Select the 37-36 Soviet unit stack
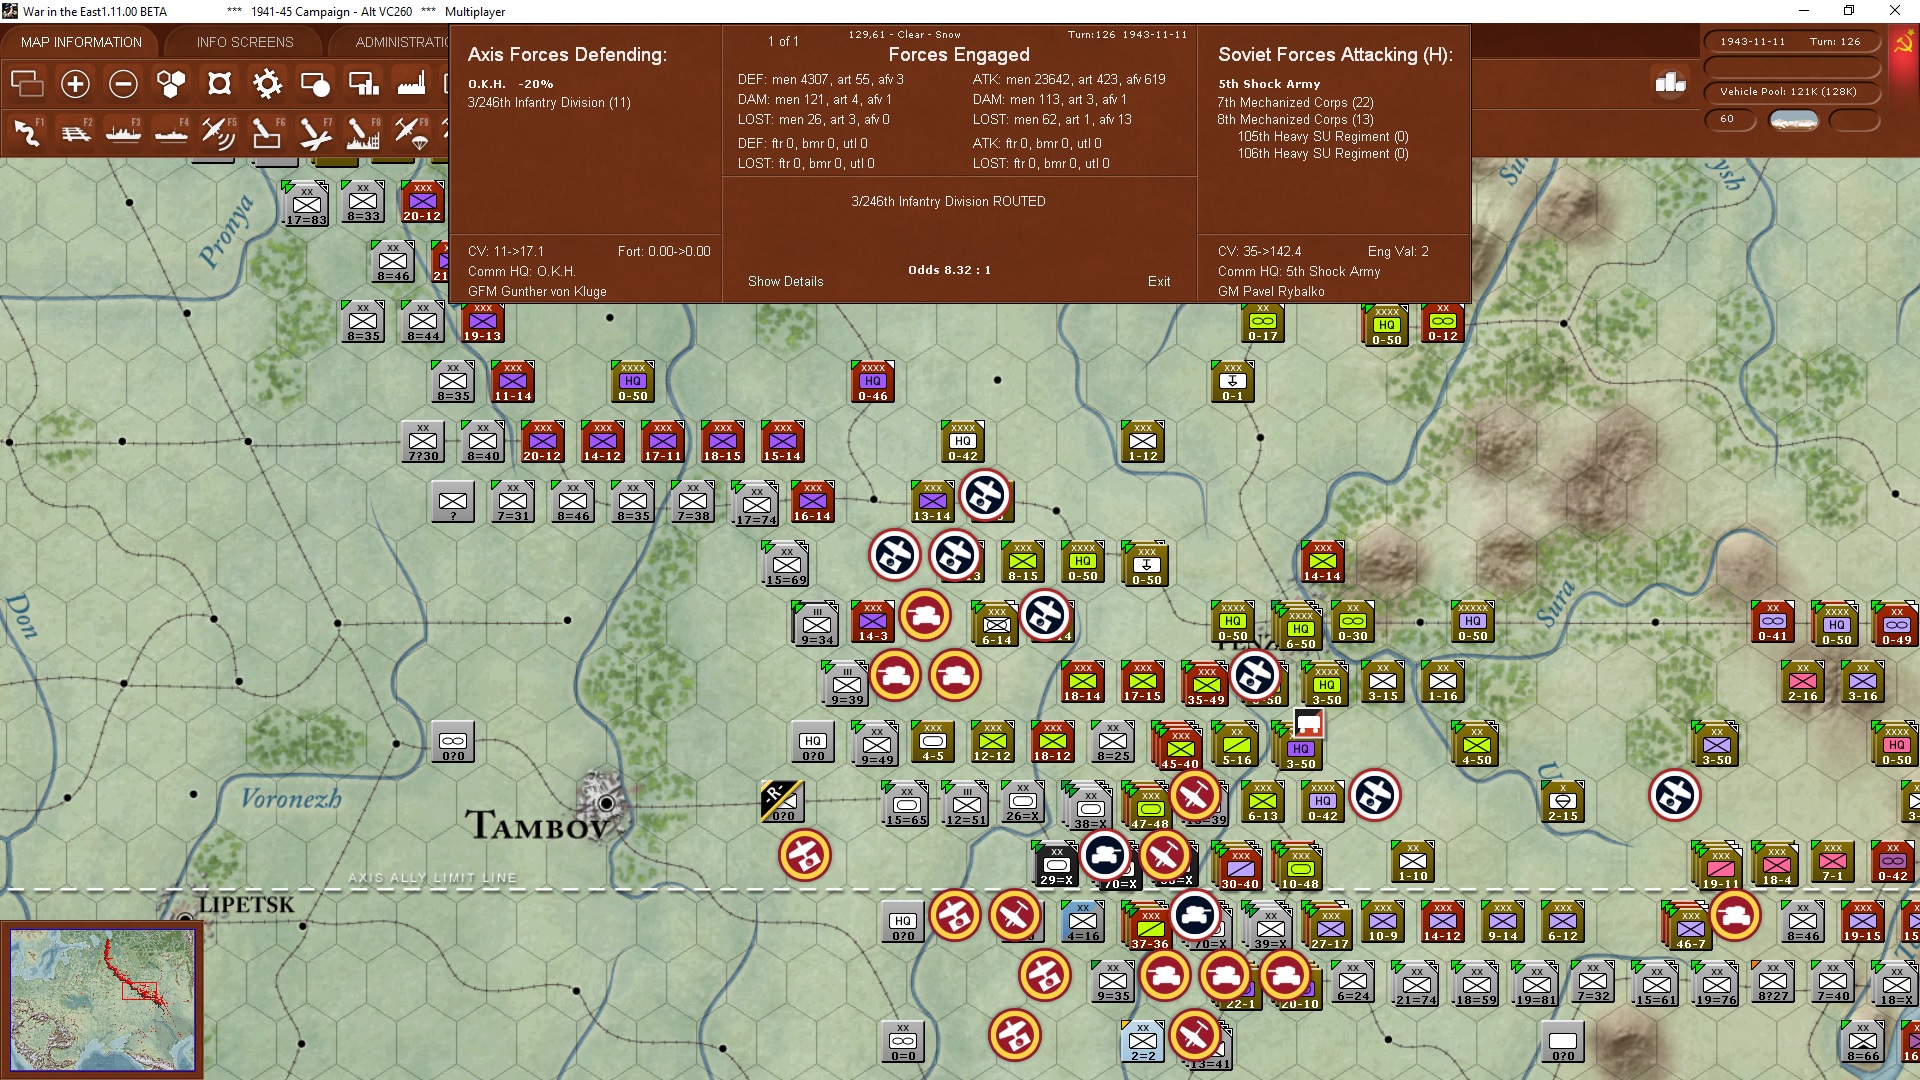This screenshot has height=1080, width=1920. coord(1149,927)
